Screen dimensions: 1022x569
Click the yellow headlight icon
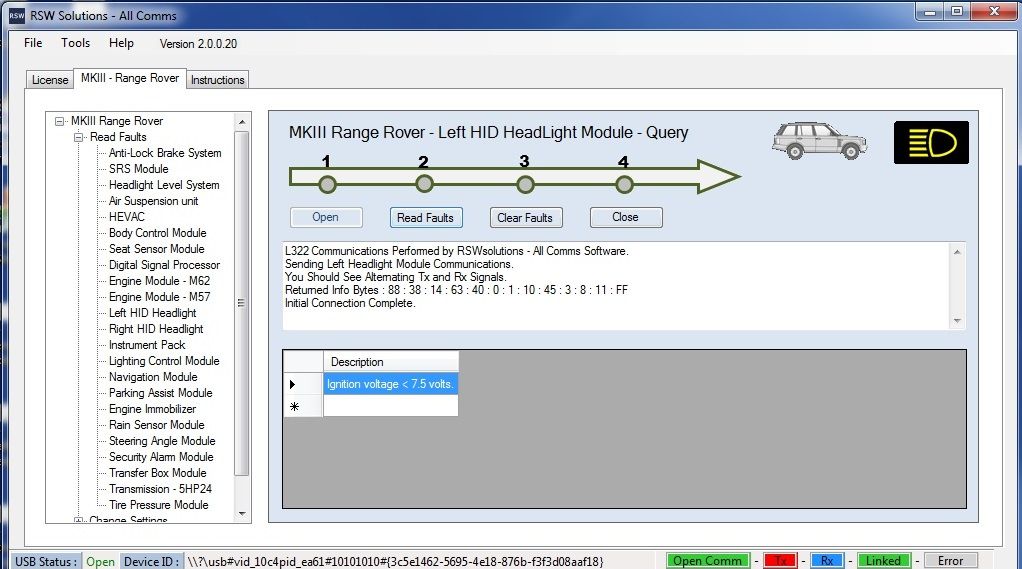coord(931,142)
